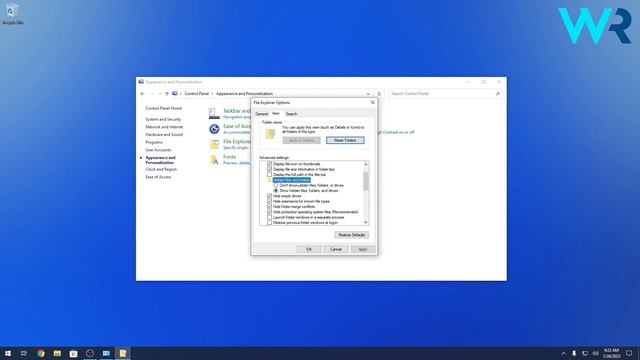Go up one level in Control Panel
Viewport: 640px width, 360px height.
click(167, 94)
